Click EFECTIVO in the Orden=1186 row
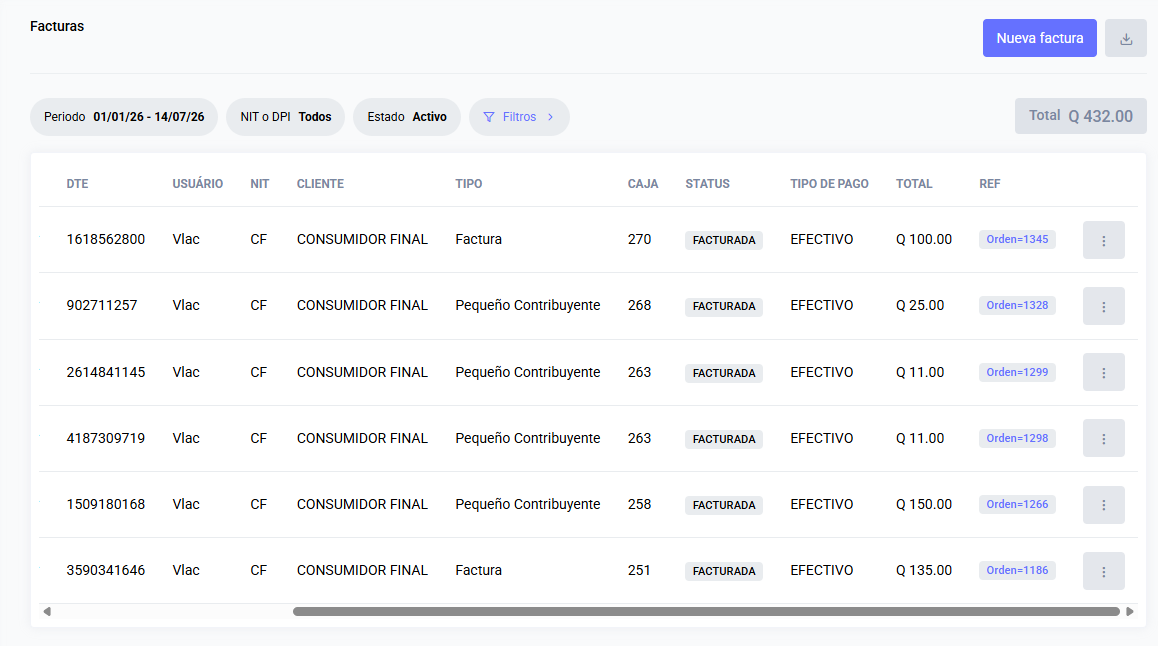Screen dimensions: 1158x646 tap(822, 570)
